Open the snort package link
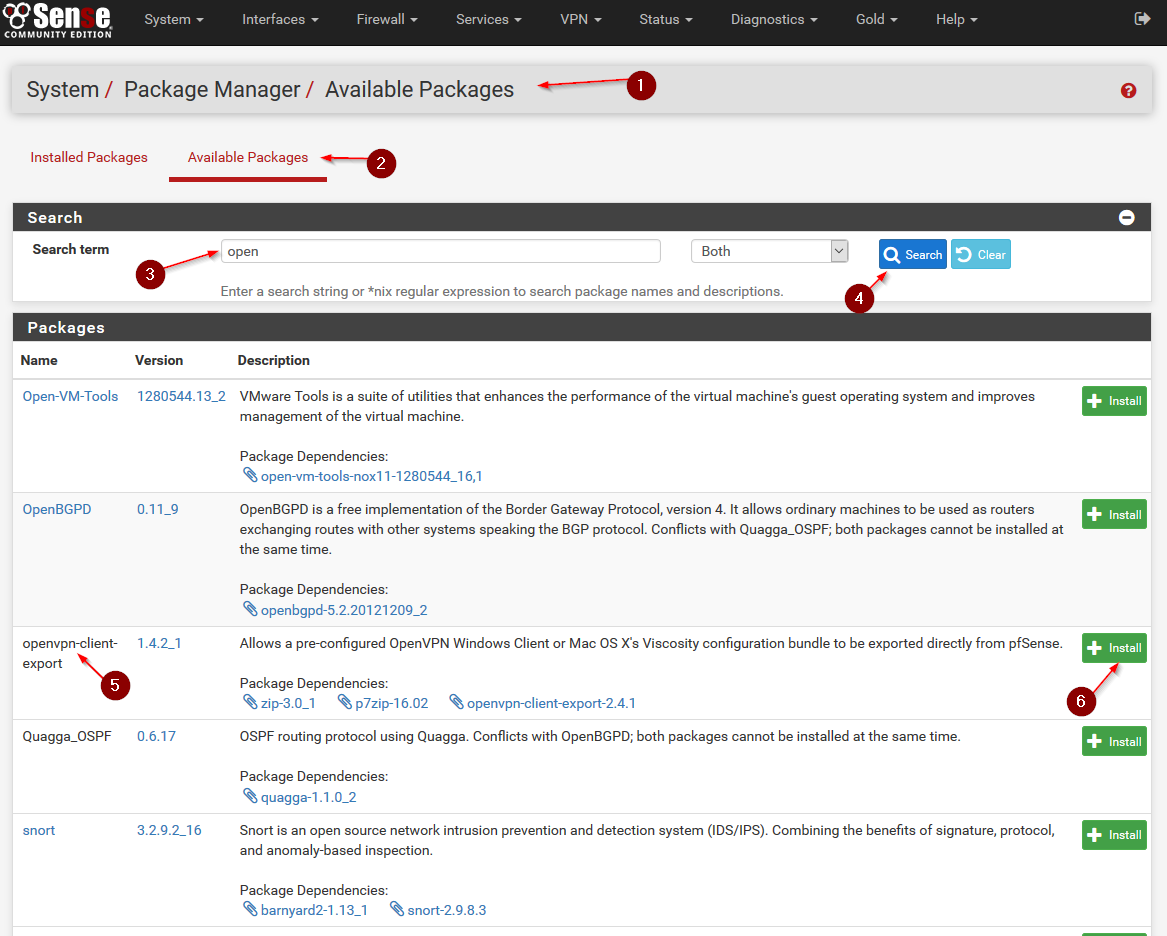Image resolution: width=1167 pixels, height=936 pixels. (x=39, y=830)
